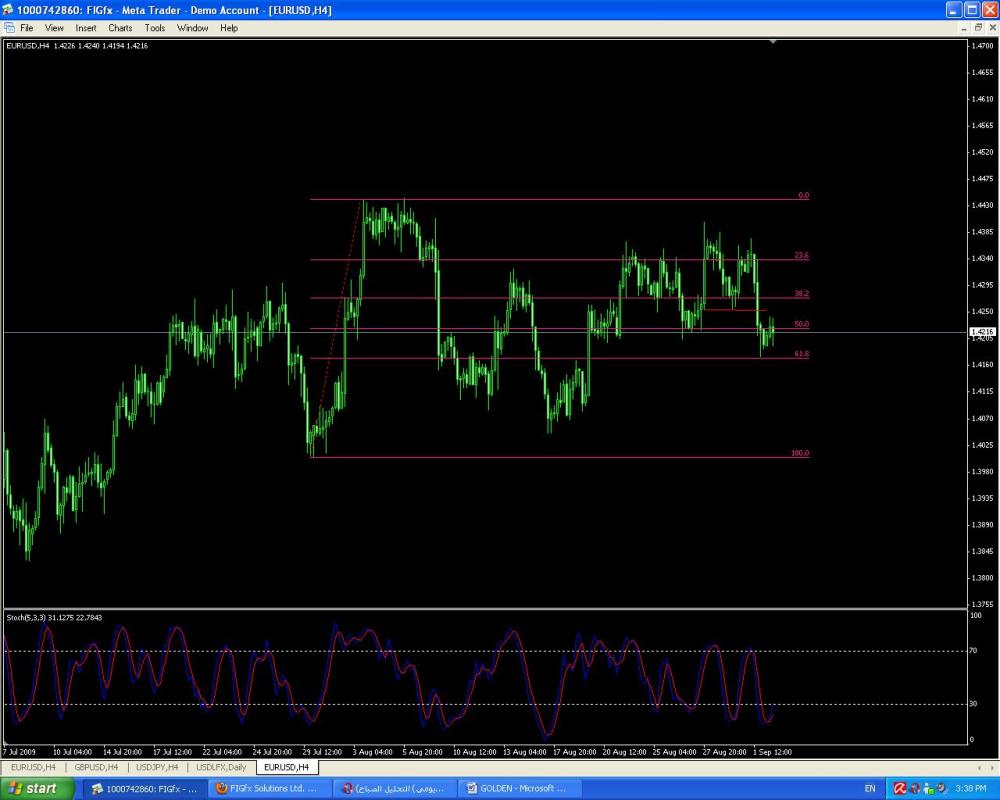Select the active EURUSD,H4 tab
This screenshot has height=800, width=1000.
pos(286,767)
